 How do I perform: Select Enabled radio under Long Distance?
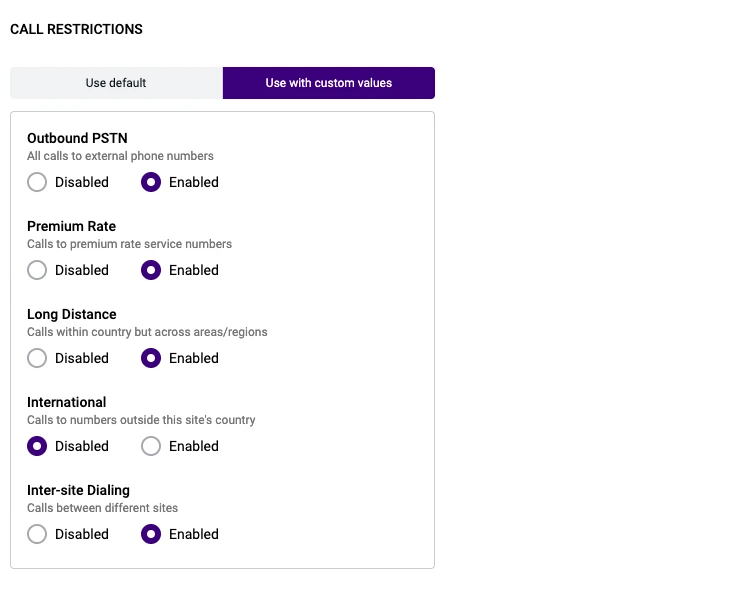point(151,358)
